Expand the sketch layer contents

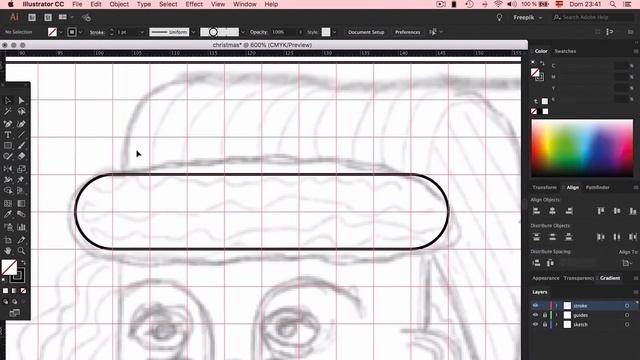(x=556, y=324)
